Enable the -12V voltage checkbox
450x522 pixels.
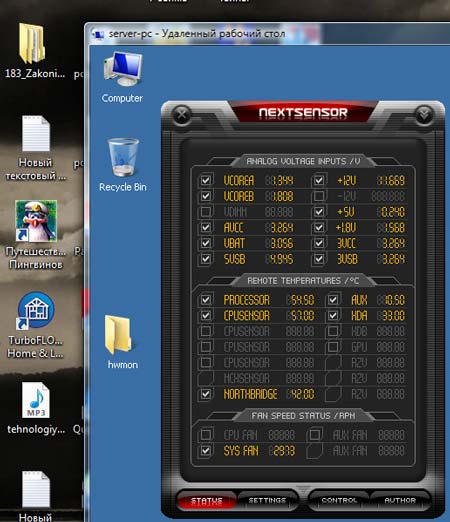point(319,196)
